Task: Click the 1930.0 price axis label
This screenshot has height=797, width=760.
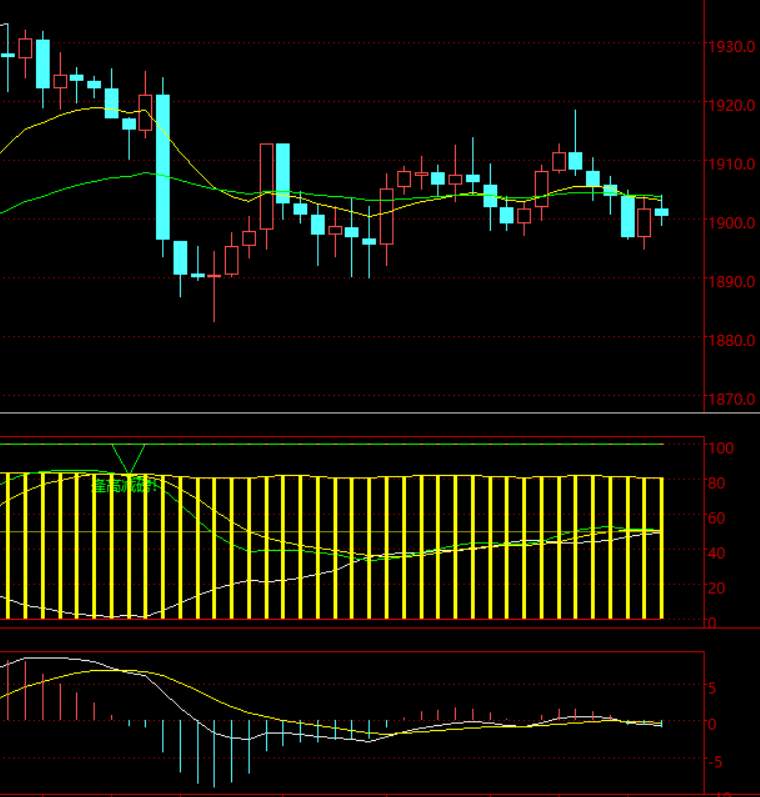Action: (732, 47)
